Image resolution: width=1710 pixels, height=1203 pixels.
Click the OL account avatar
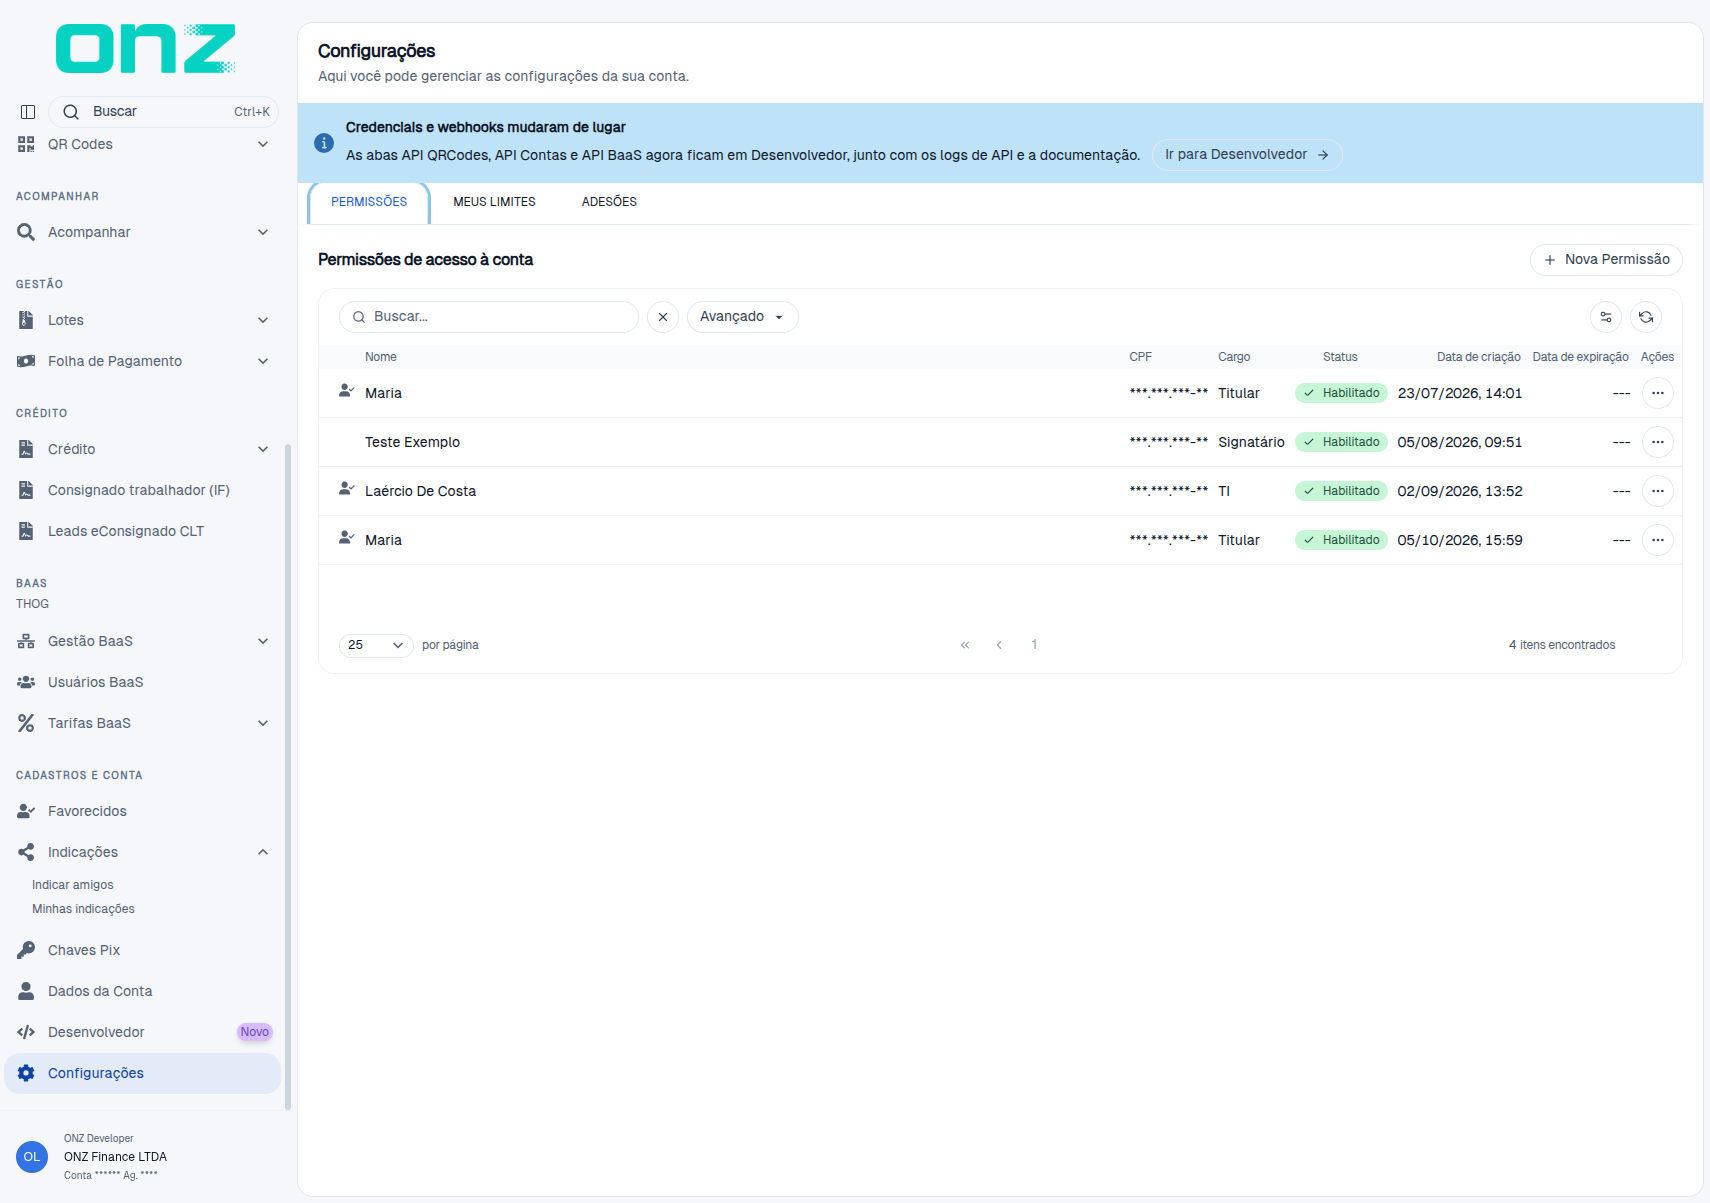click(32, 1157)
